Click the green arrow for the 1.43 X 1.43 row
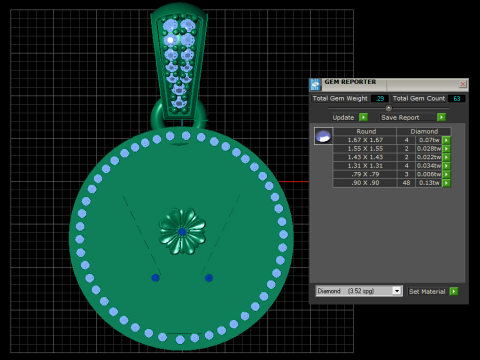This screenshot has width=480, height=360. tap(446, 157)
